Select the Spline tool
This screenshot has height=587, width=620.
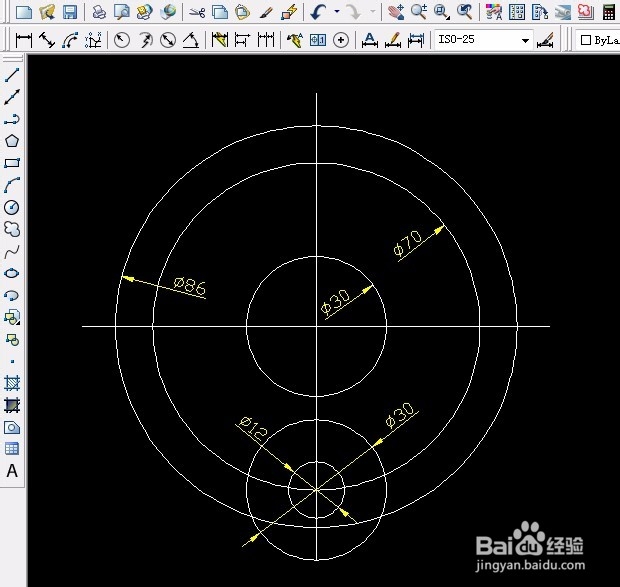coord(12,251)
